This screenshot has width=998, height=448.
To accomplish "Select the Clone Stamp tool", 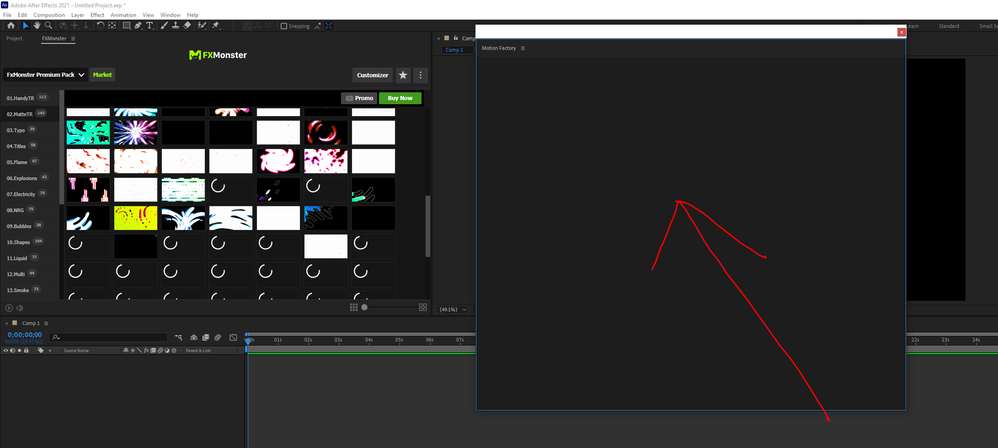I will [x=176, y=25].
